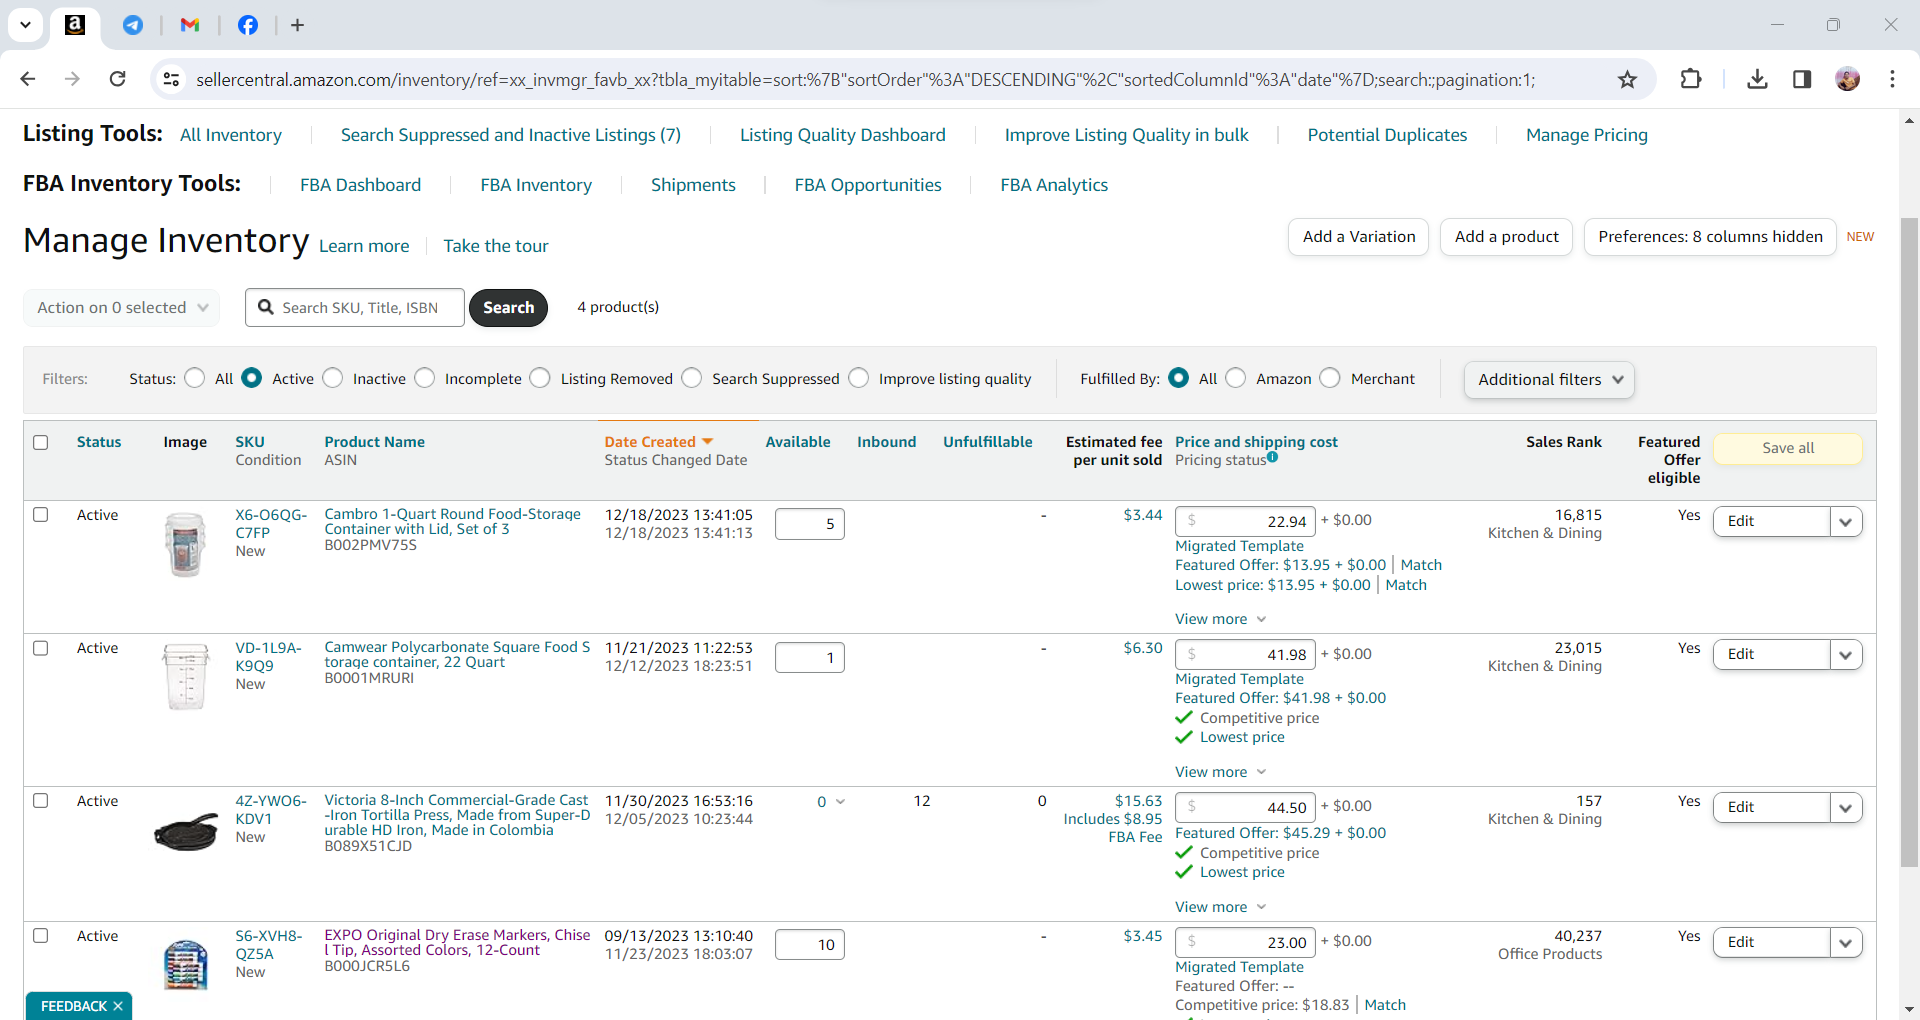Open the Cambro food-storage product thumbnail
This screenshot has height=1020, width=1920.
[x=185, y=544]
